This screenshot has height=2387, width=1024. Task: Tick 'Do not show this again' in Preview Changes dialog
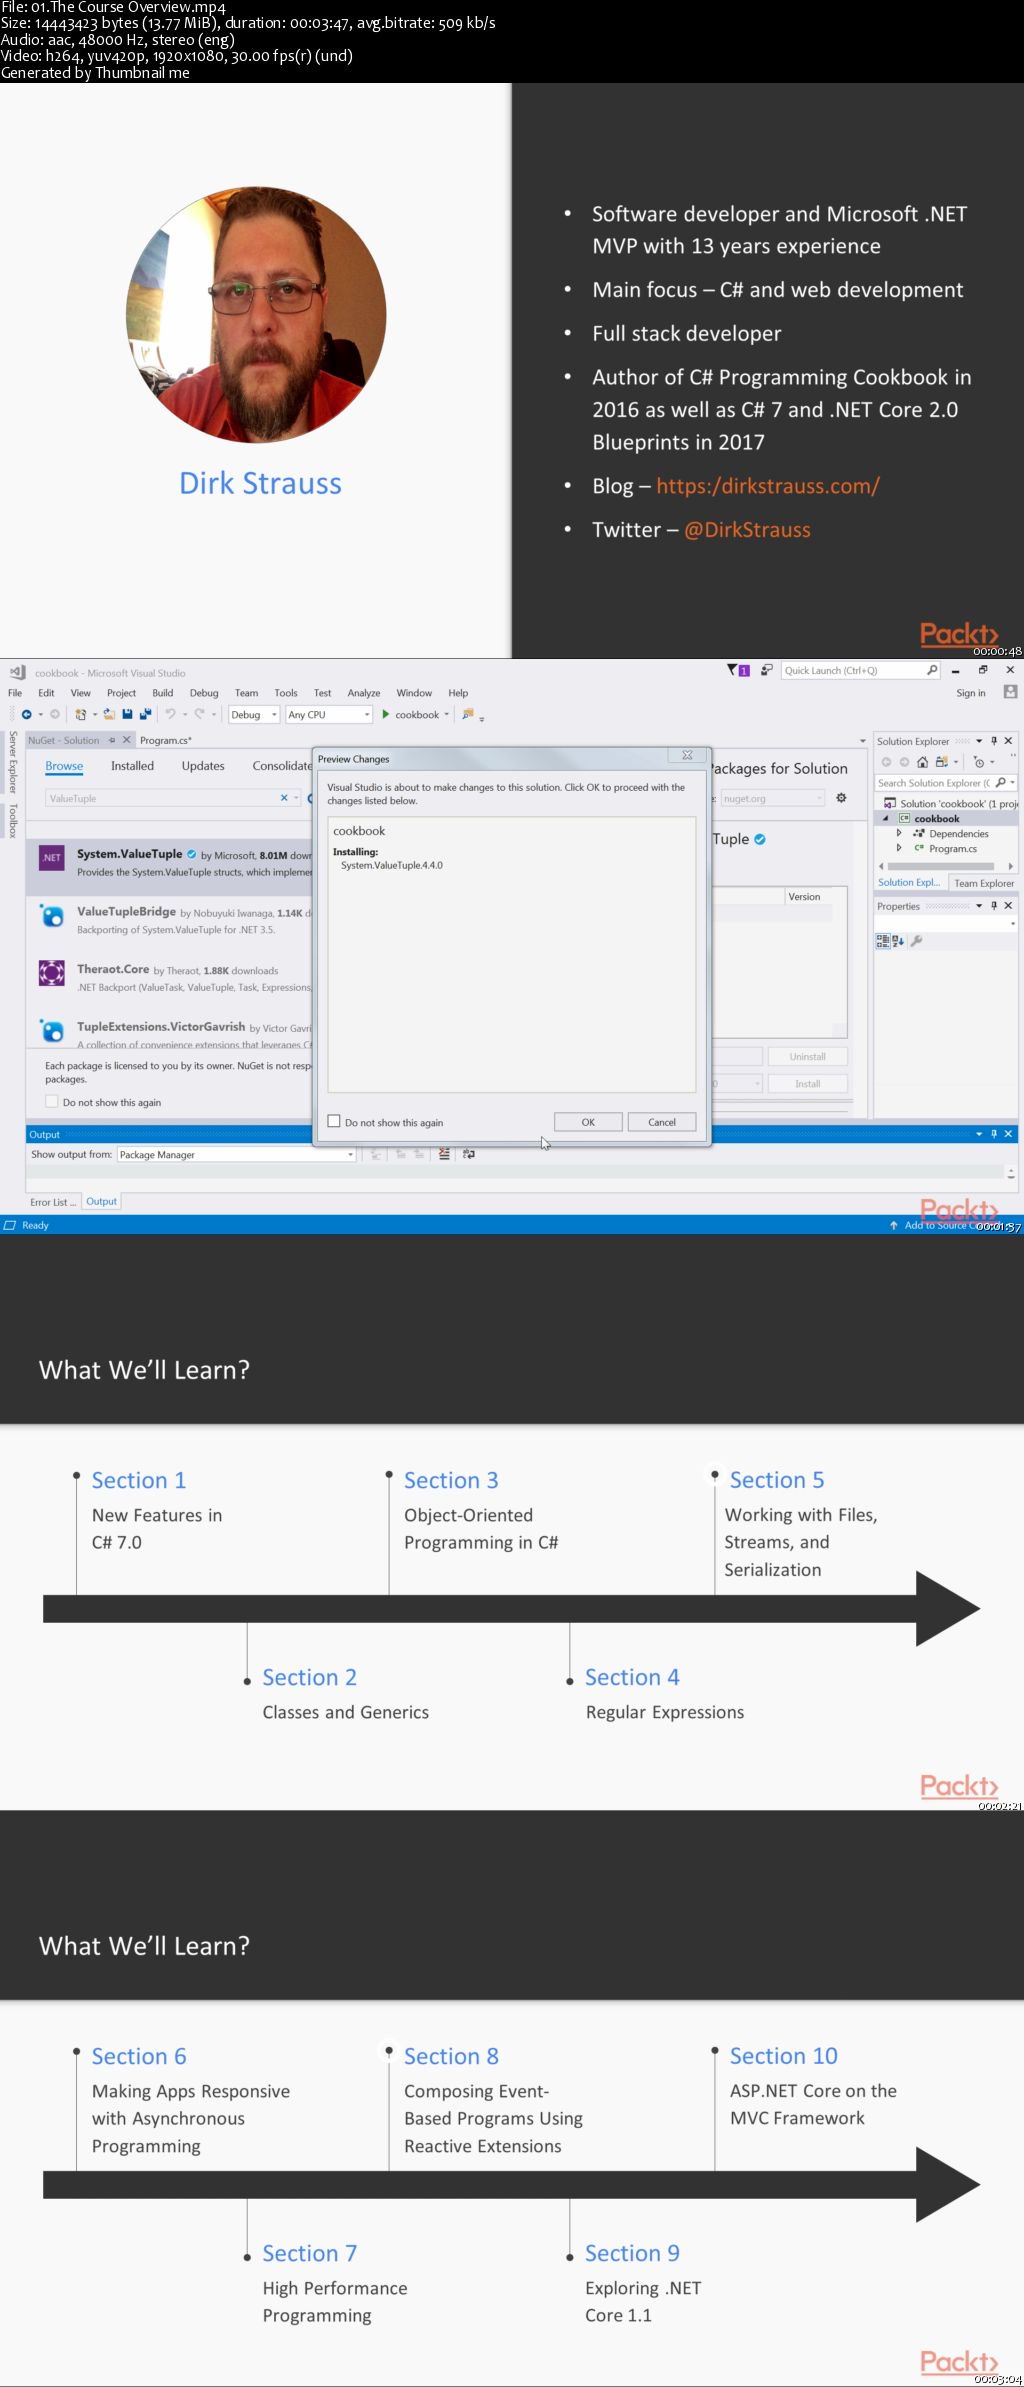(x=335, y=1122)
